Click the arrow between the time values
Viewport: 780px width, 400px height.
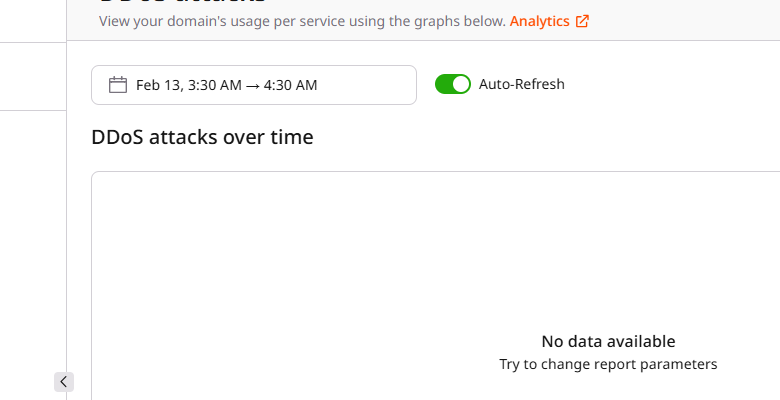tap(253, 85)
